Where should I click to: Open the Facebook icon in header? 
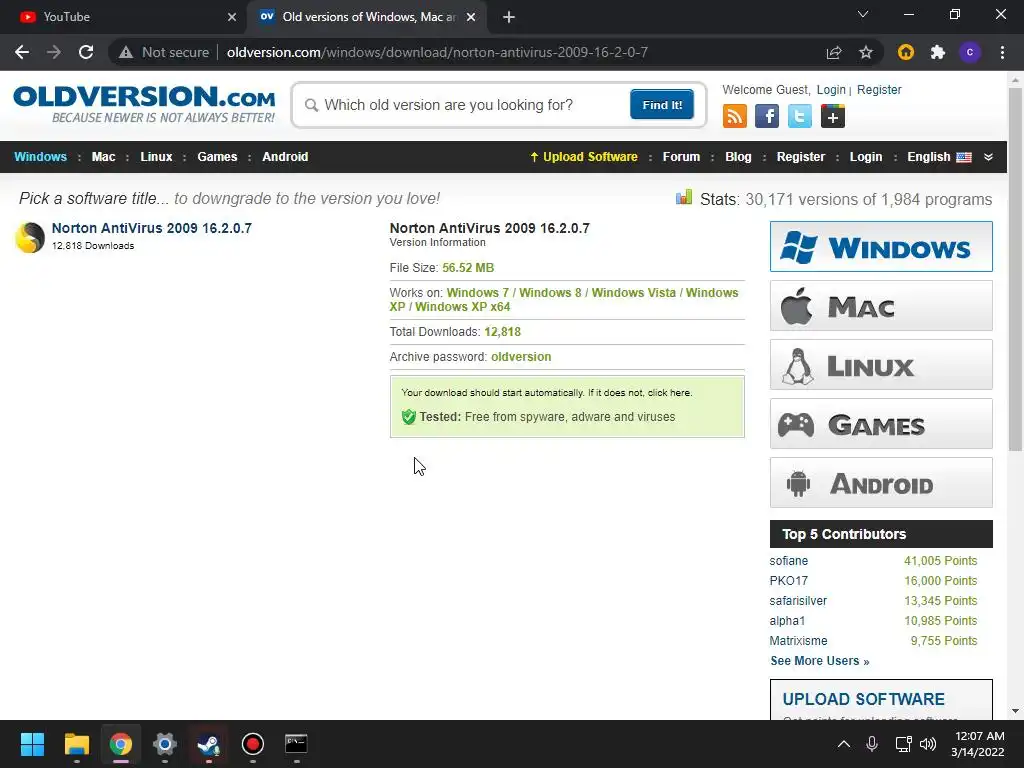pos(767,116)
